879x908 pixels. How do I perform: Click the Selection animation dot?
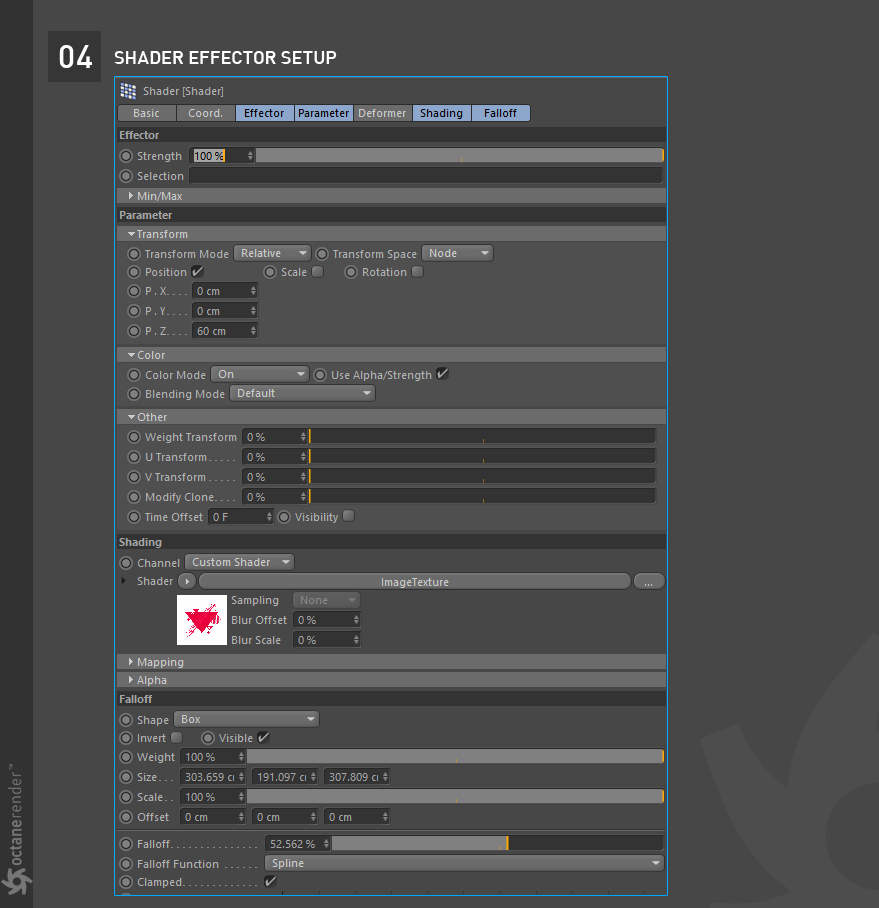[x=126, y=175]
